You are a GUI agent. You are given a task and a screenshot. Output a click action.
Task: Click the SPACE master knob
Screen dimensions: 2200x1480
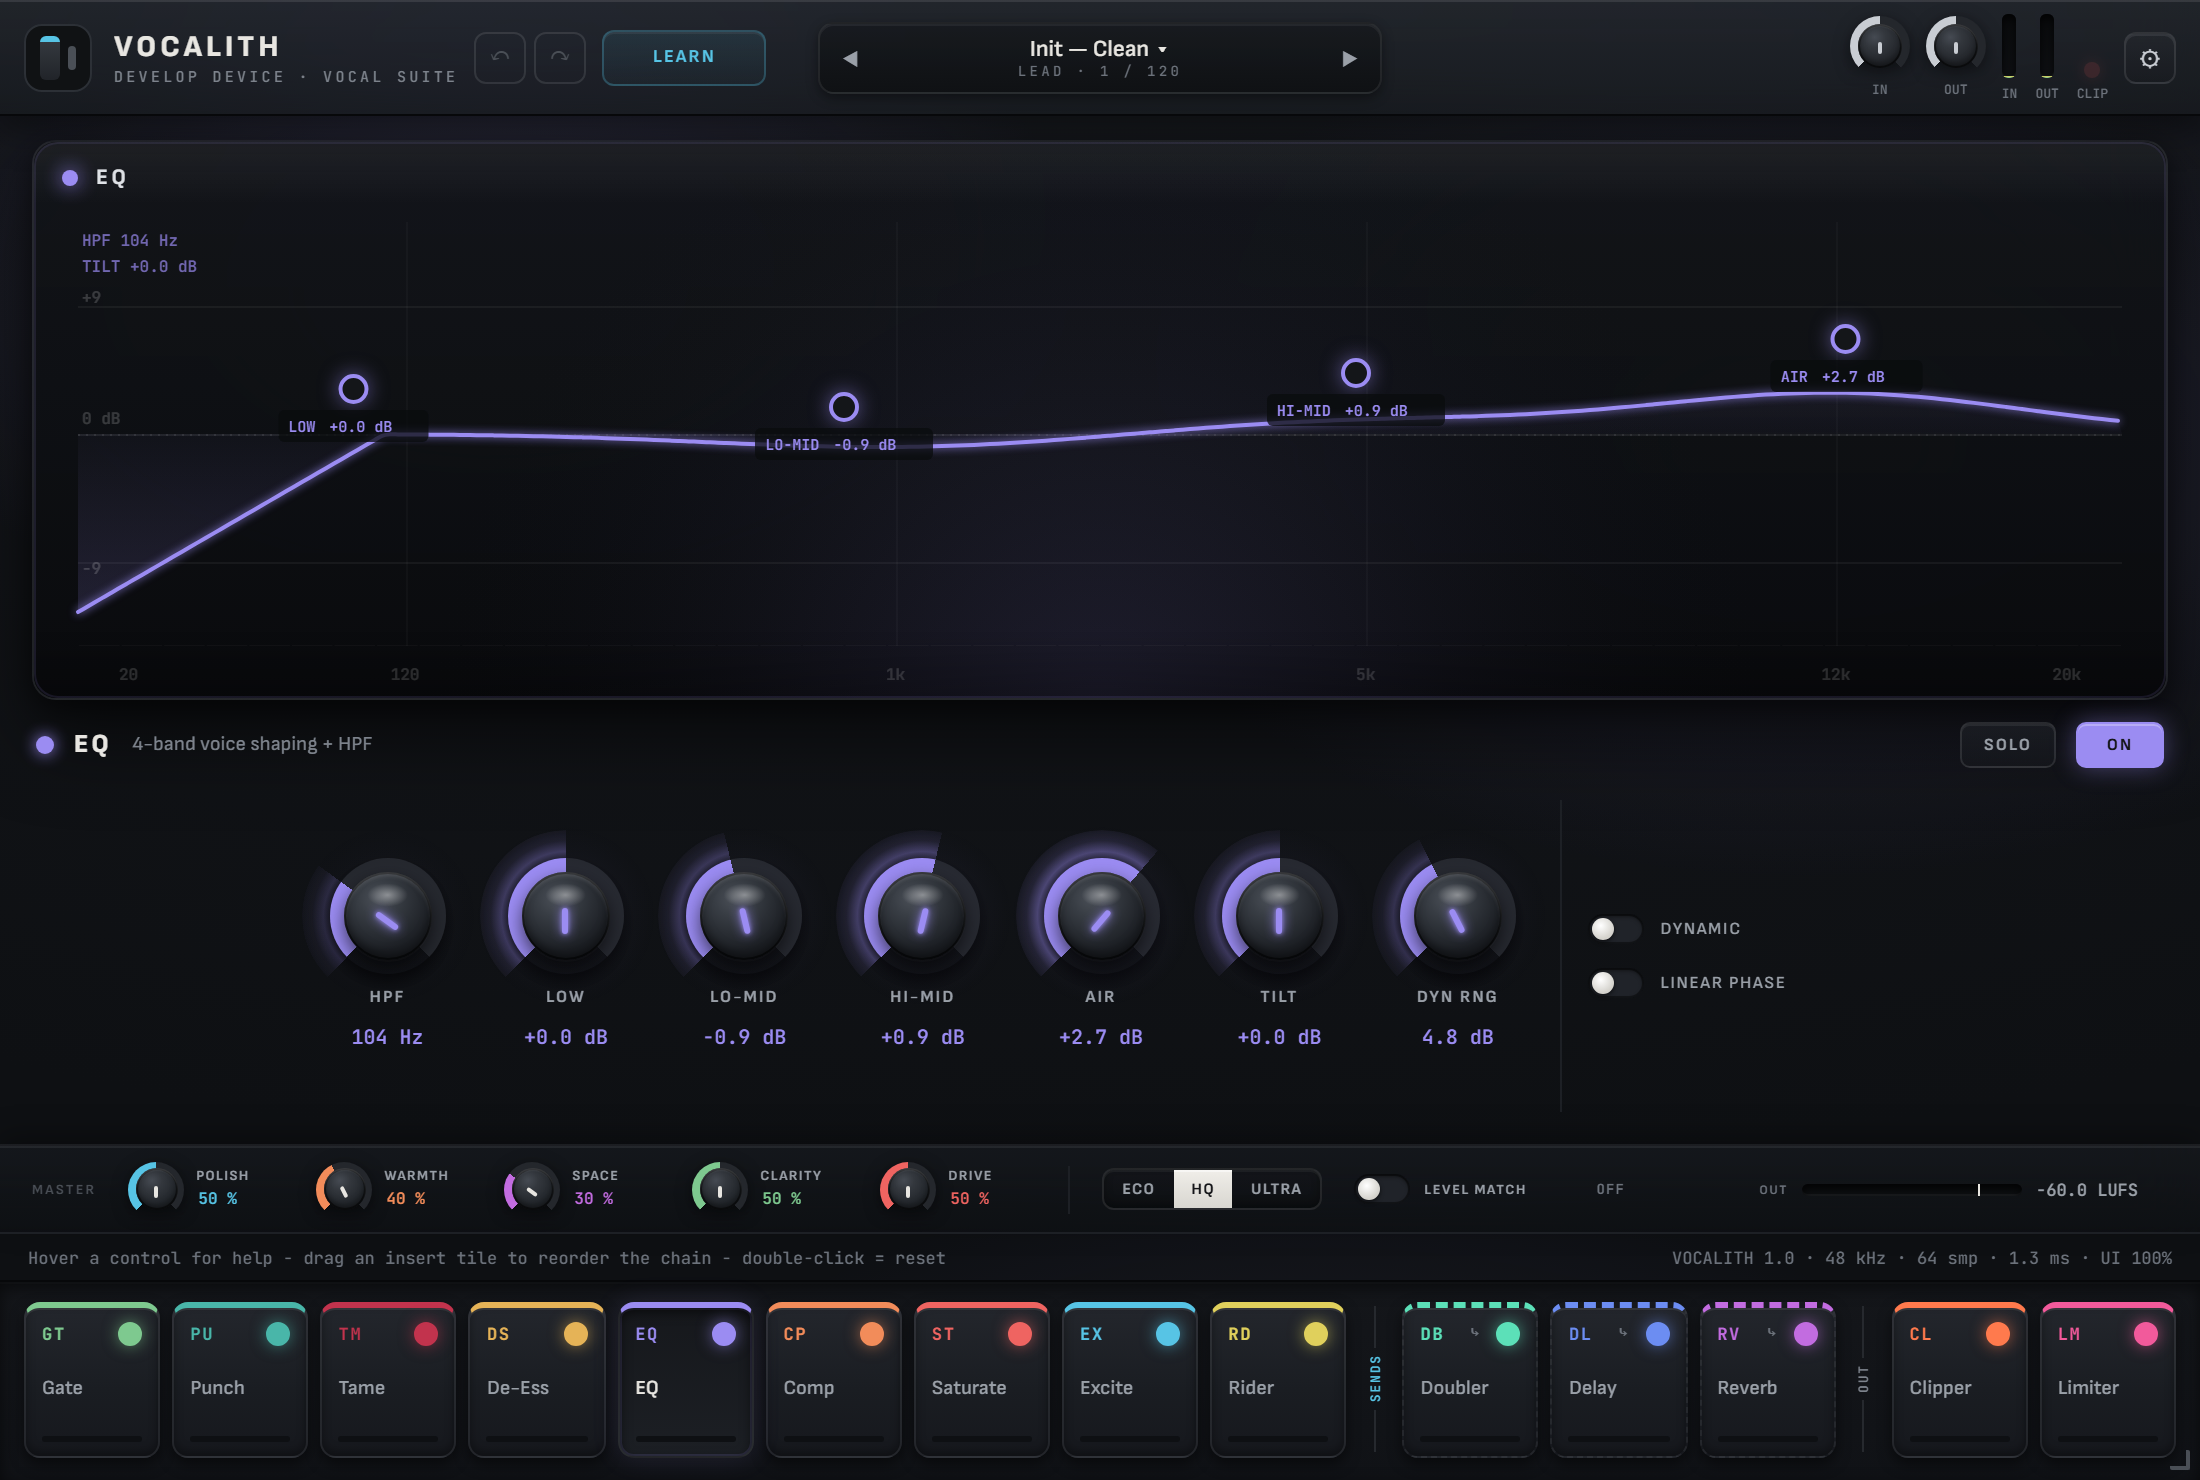(531, 1189)
